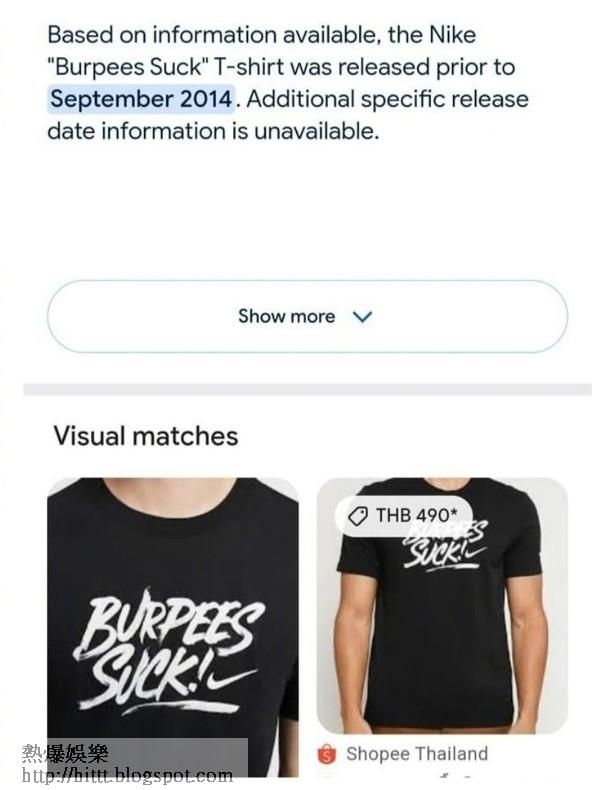This screenshot has height=790, width=608.
Task: Click the 熱爆娛樂 watermark text
Action: [x=65, y=753]
